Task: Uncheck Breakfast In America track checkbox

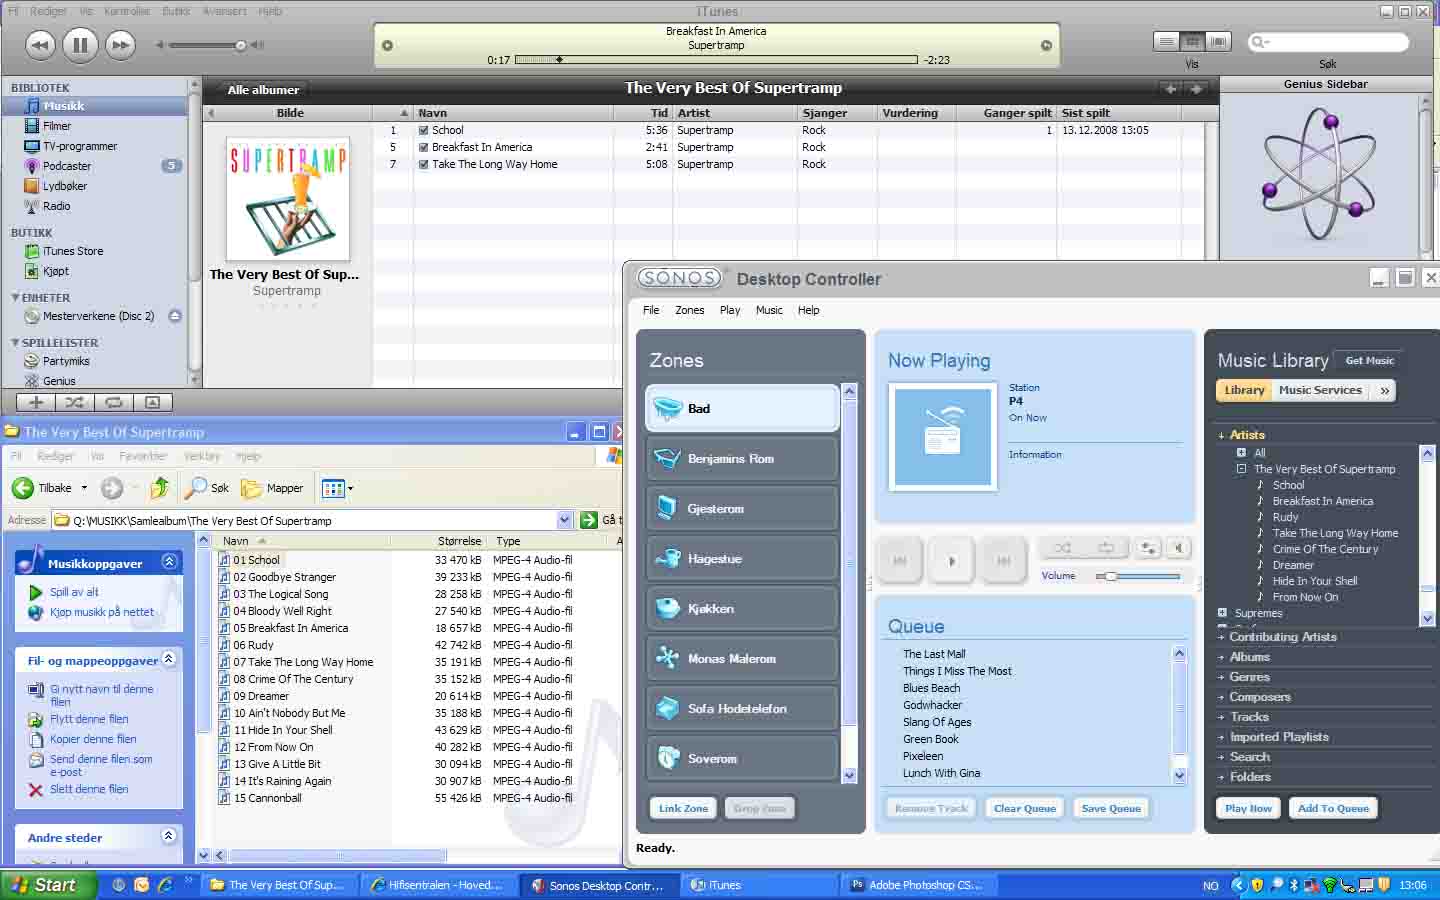Action: pyautogui.click(x=424, y=148)
